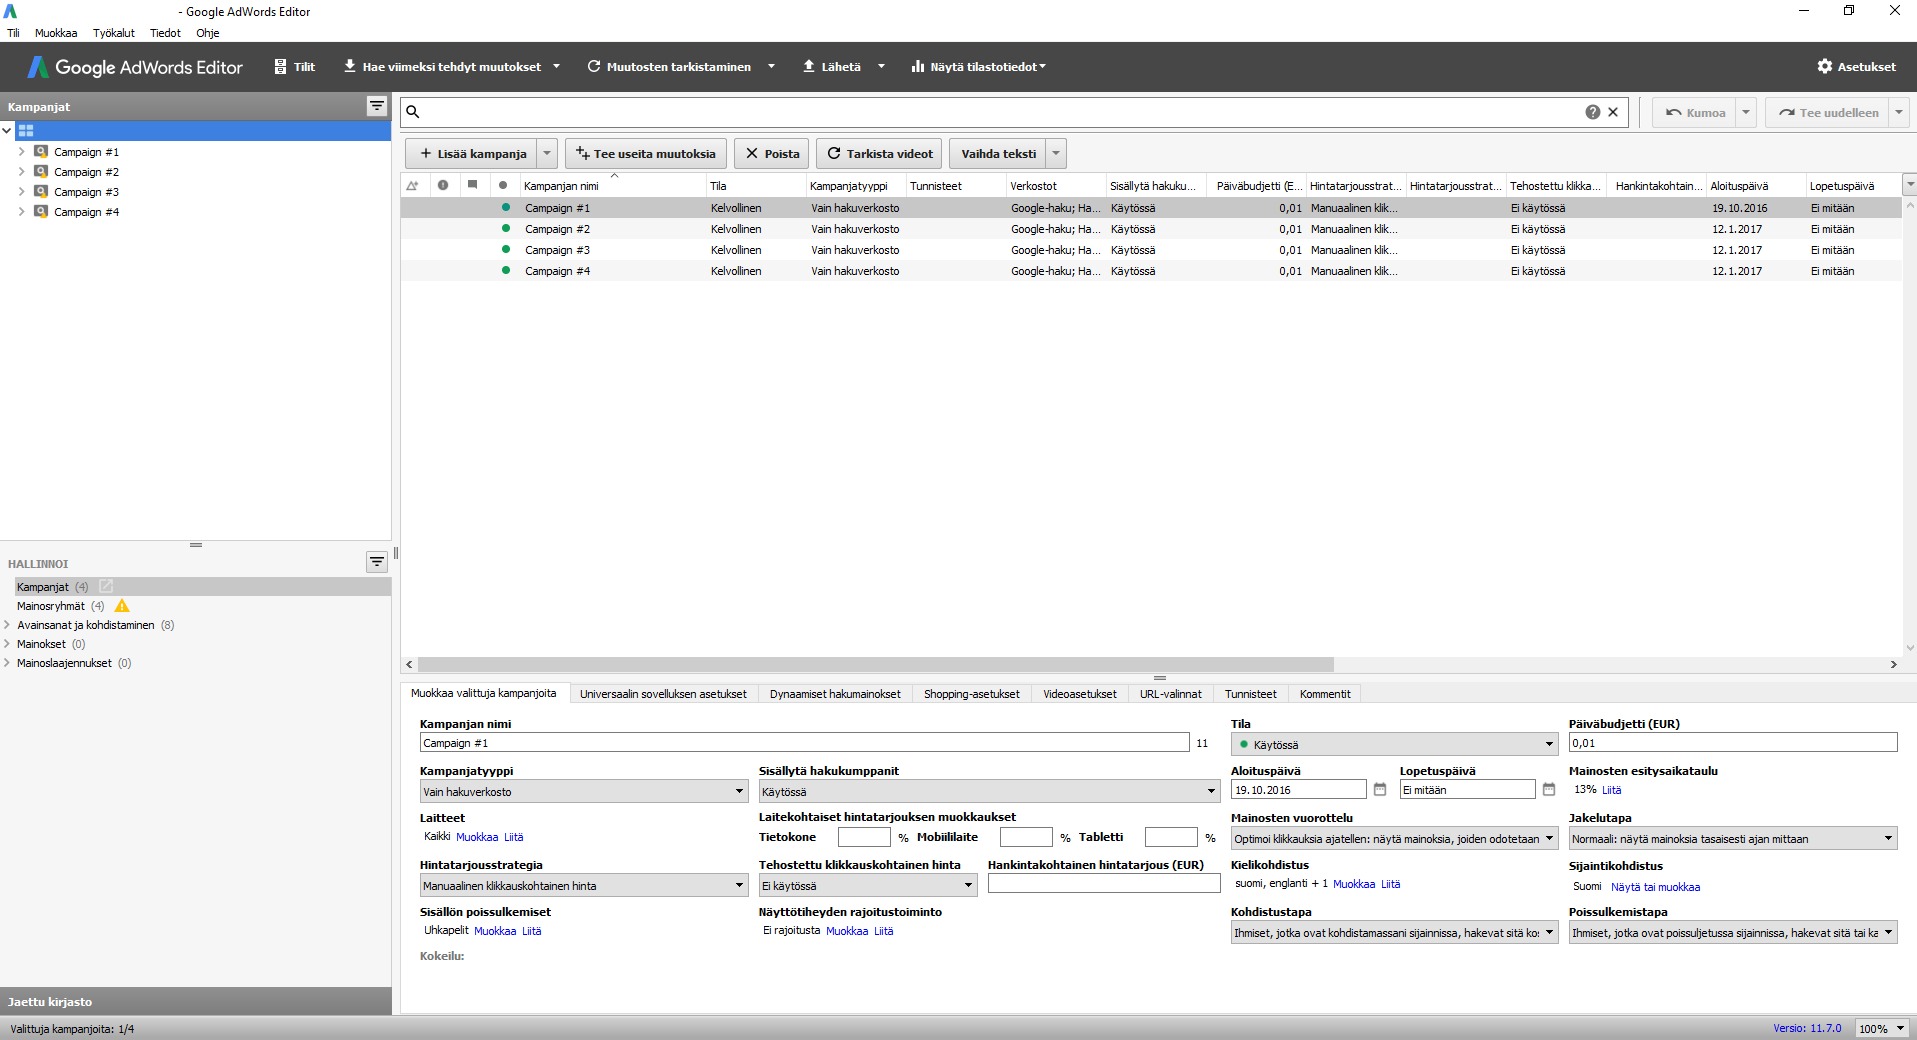
Task: Select Campaign #4 in the campaign tree
Action: [86, 212]
